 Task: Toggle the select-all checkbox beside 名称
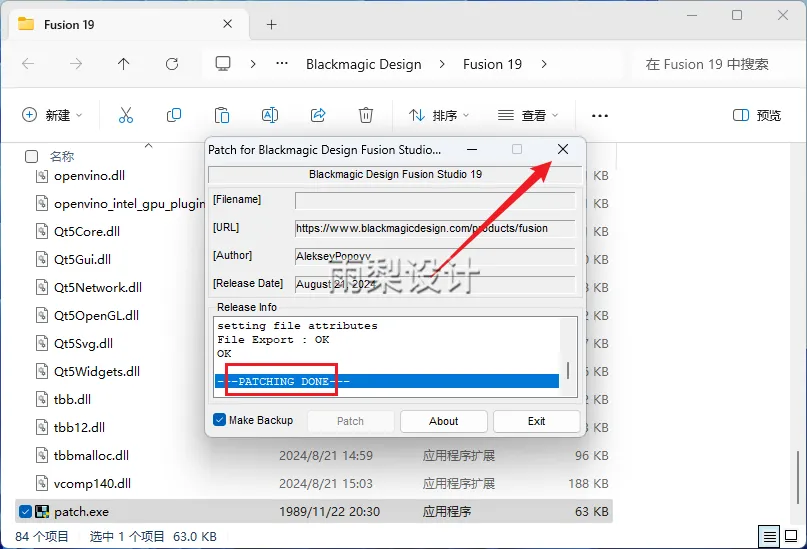pos(31,156)
